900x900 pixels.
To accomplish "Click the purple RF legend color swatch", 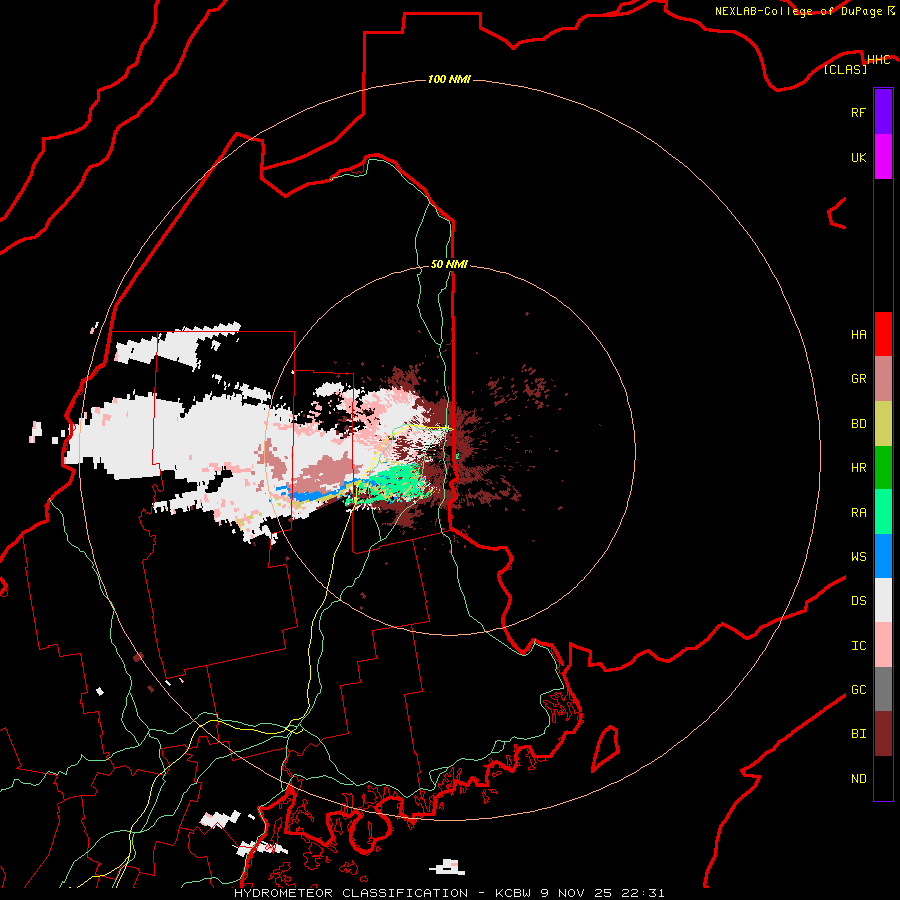I will [x=883, y=112].
